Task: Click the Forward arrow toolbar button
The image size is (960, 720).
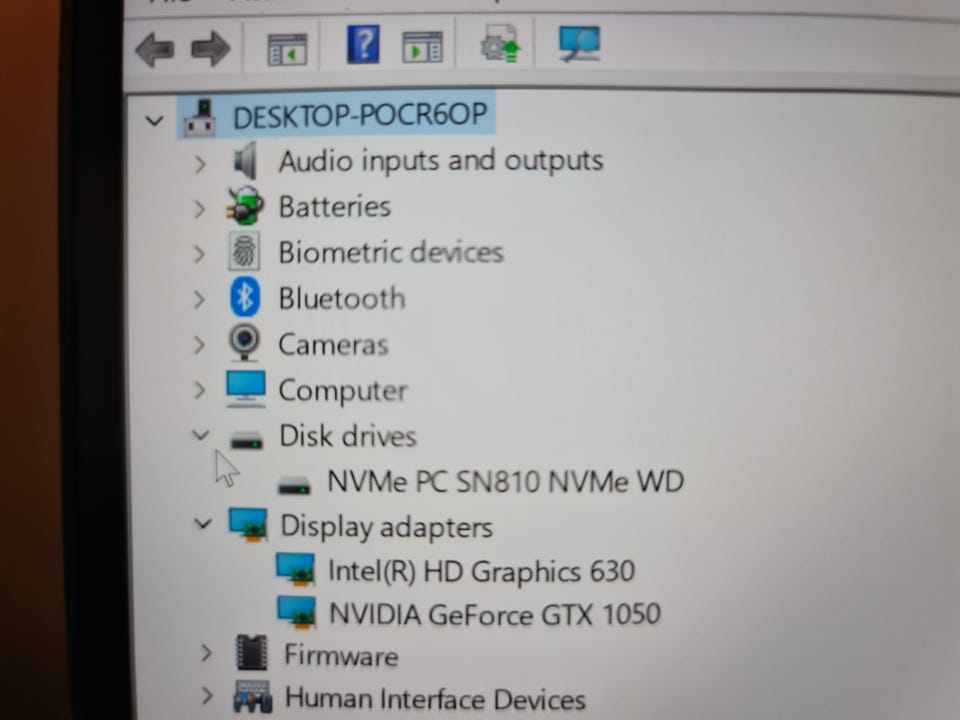Action: (x=211, y=49)
